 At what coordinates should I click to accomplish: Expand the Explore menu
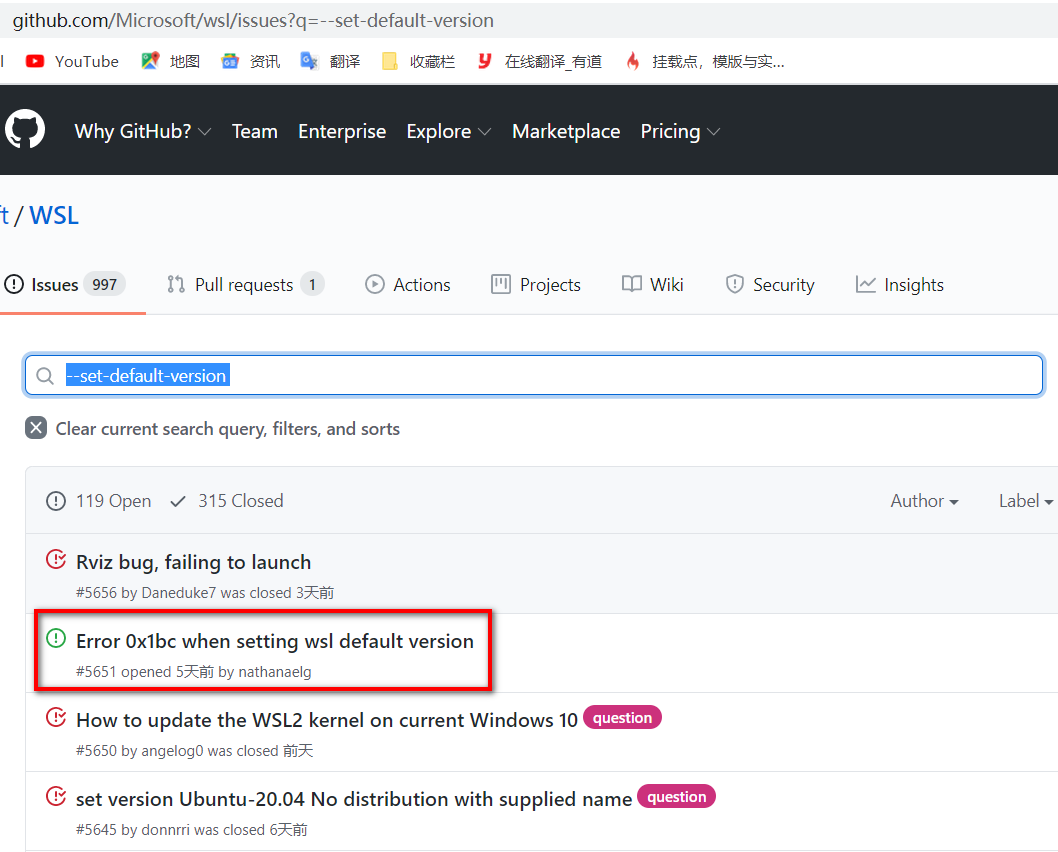pos(449,131)
